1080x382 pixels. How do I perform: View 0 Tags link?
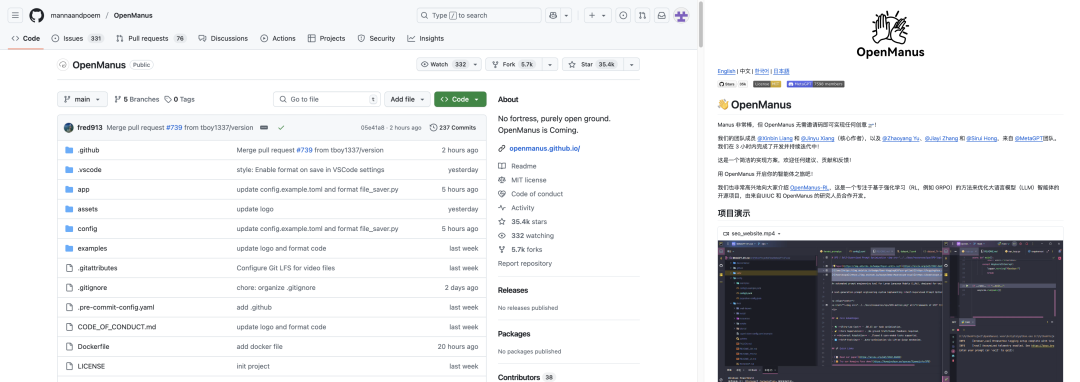click(x=180, y=99)
